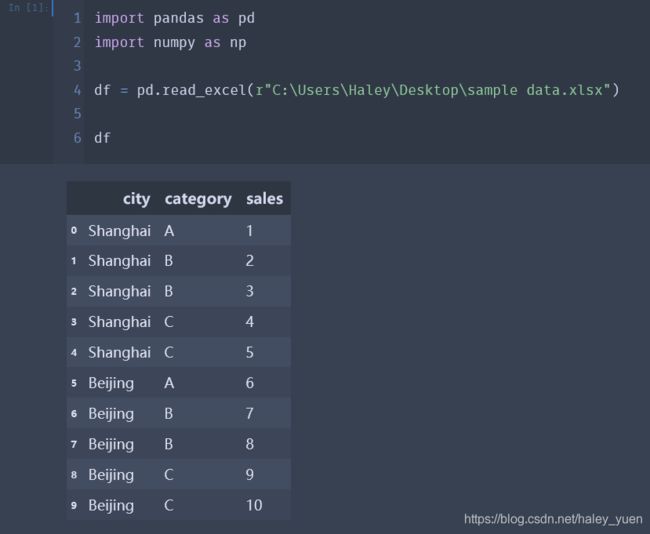Open the blog.csdn.net/haley_yuen watermark link

tap(553, 519)
